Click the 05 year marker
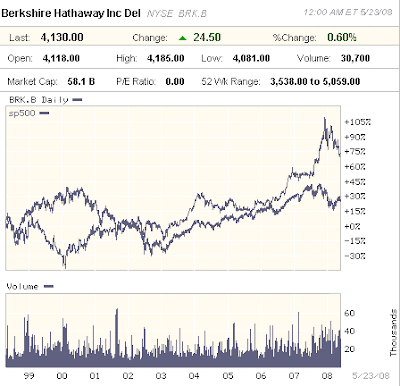The width and height of the screenshot is (400, 386). point(228,376)
